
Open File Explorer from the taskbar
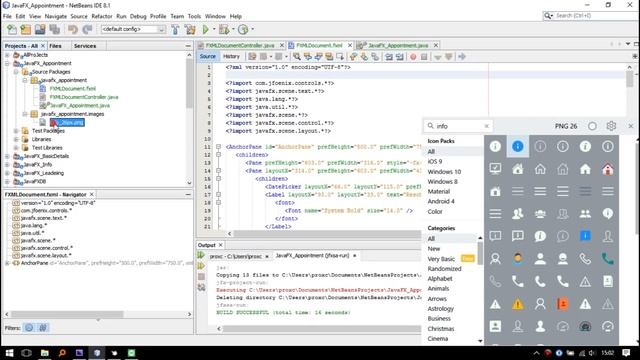44,353
